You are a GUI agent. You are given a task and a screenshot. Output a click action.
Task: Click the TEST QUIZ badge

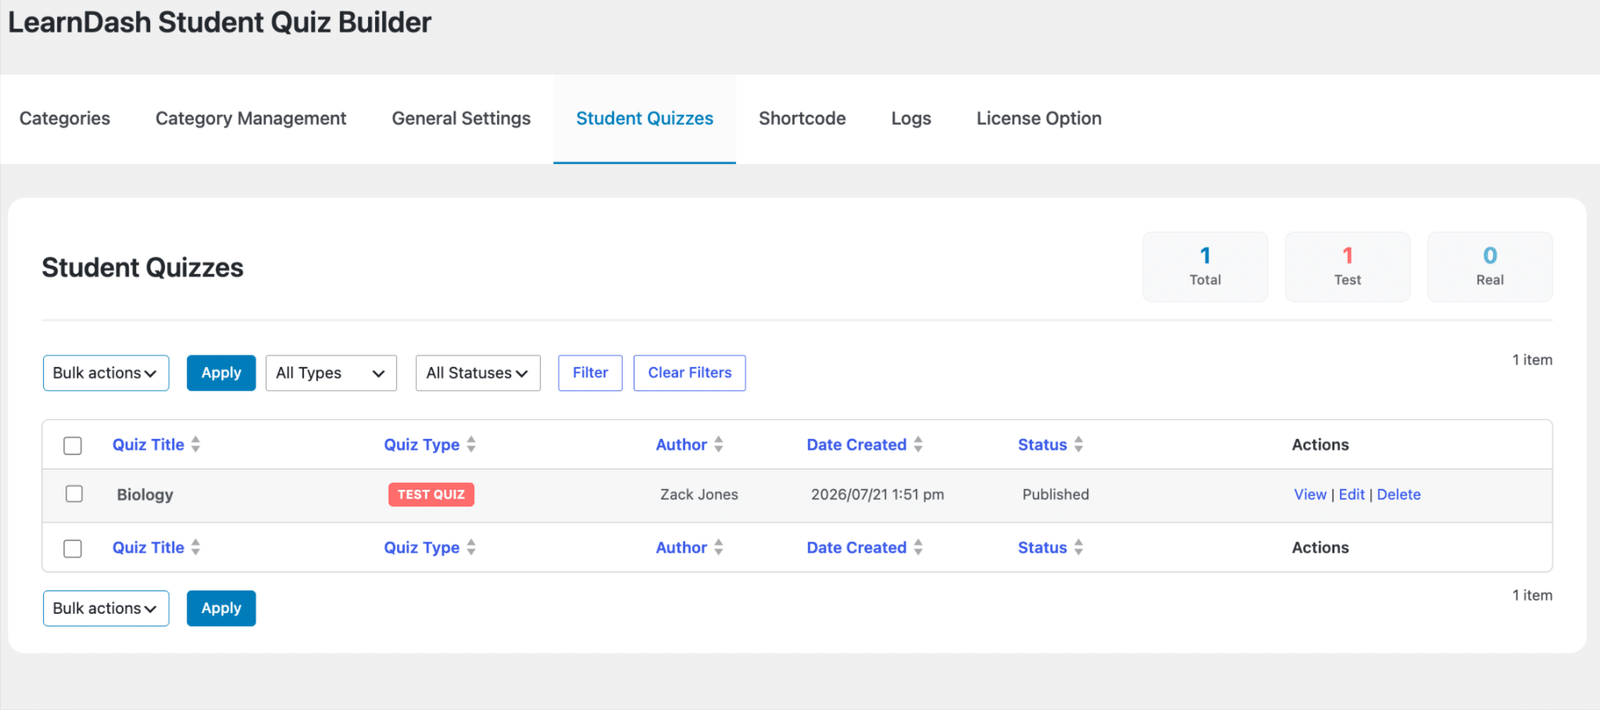click(431, 495)
